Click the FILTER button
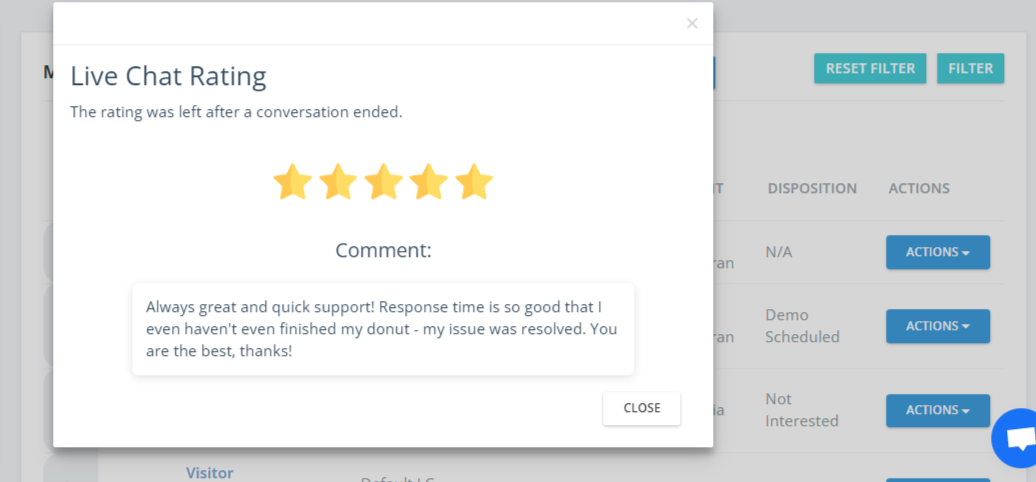This screenshot has width=1036, height=482. [x=970, y=69]
